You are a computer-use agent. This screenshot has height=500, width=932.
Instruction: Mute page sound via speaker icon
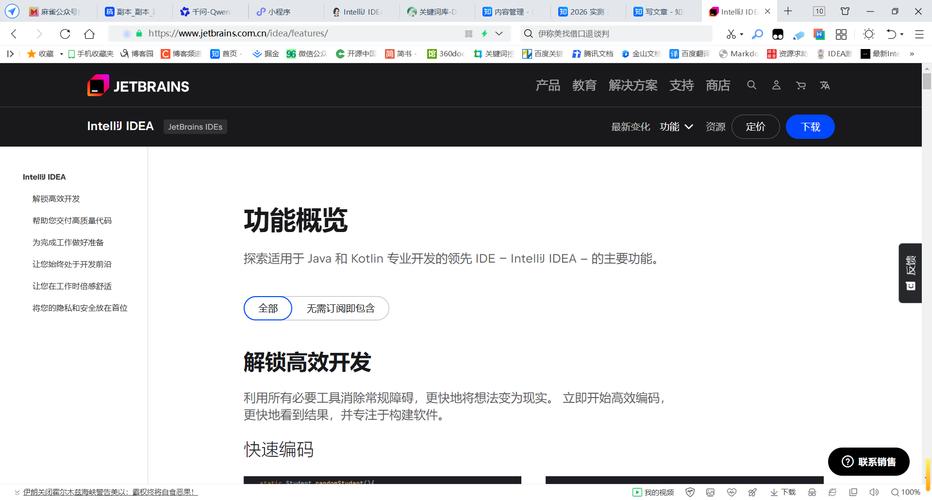874,492
